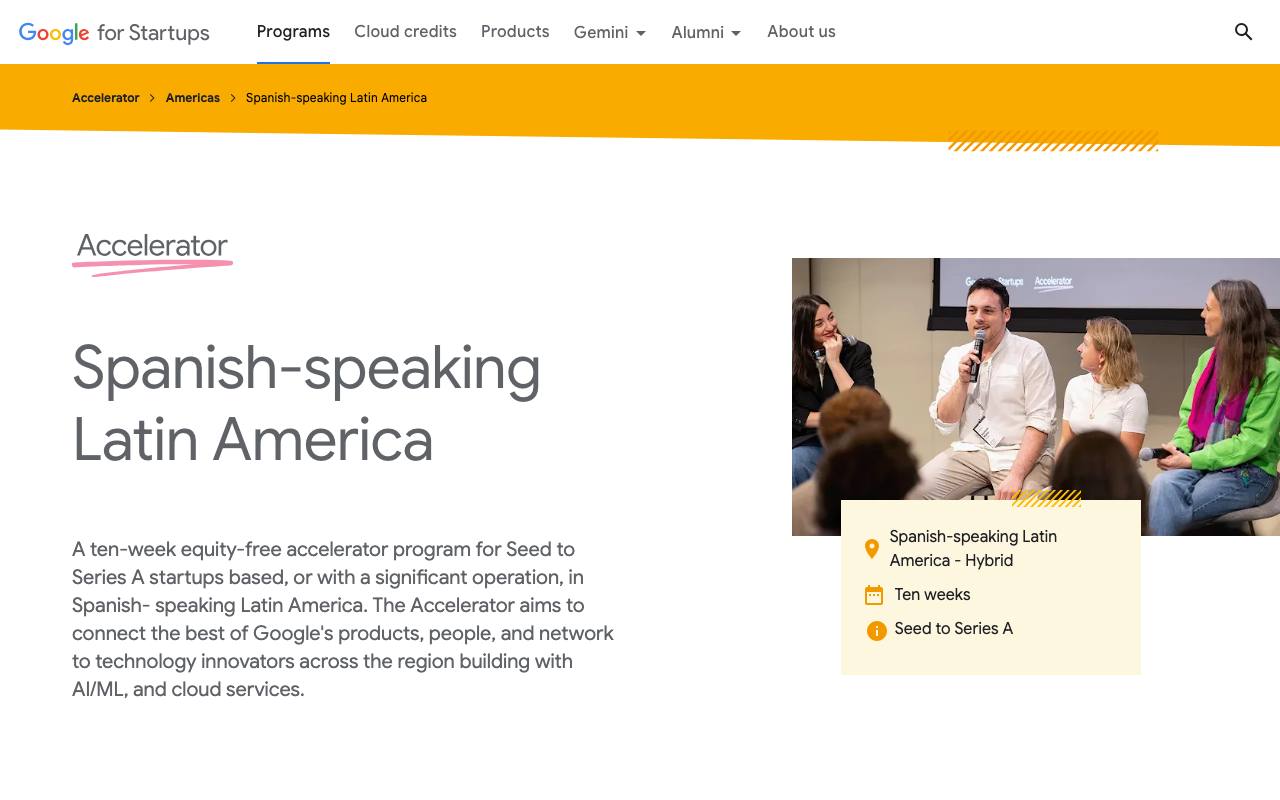Open About us page
The image size is (1280, 800).
click(801, 32)
